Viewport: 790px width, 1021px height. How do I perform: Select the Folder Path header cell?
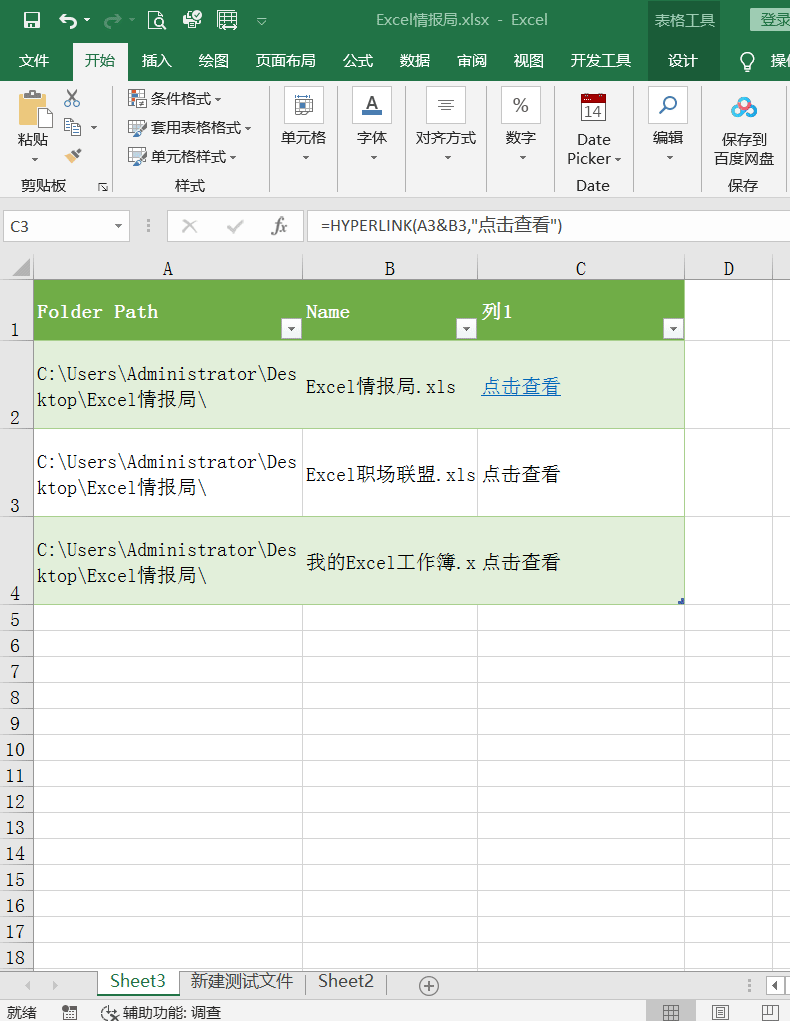[x=168, y=310]
